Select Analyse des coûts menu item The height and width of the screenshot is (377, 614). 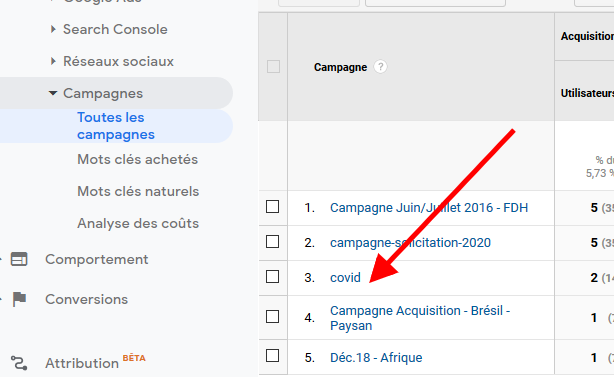pyautogui.click(x=138, y=224)
